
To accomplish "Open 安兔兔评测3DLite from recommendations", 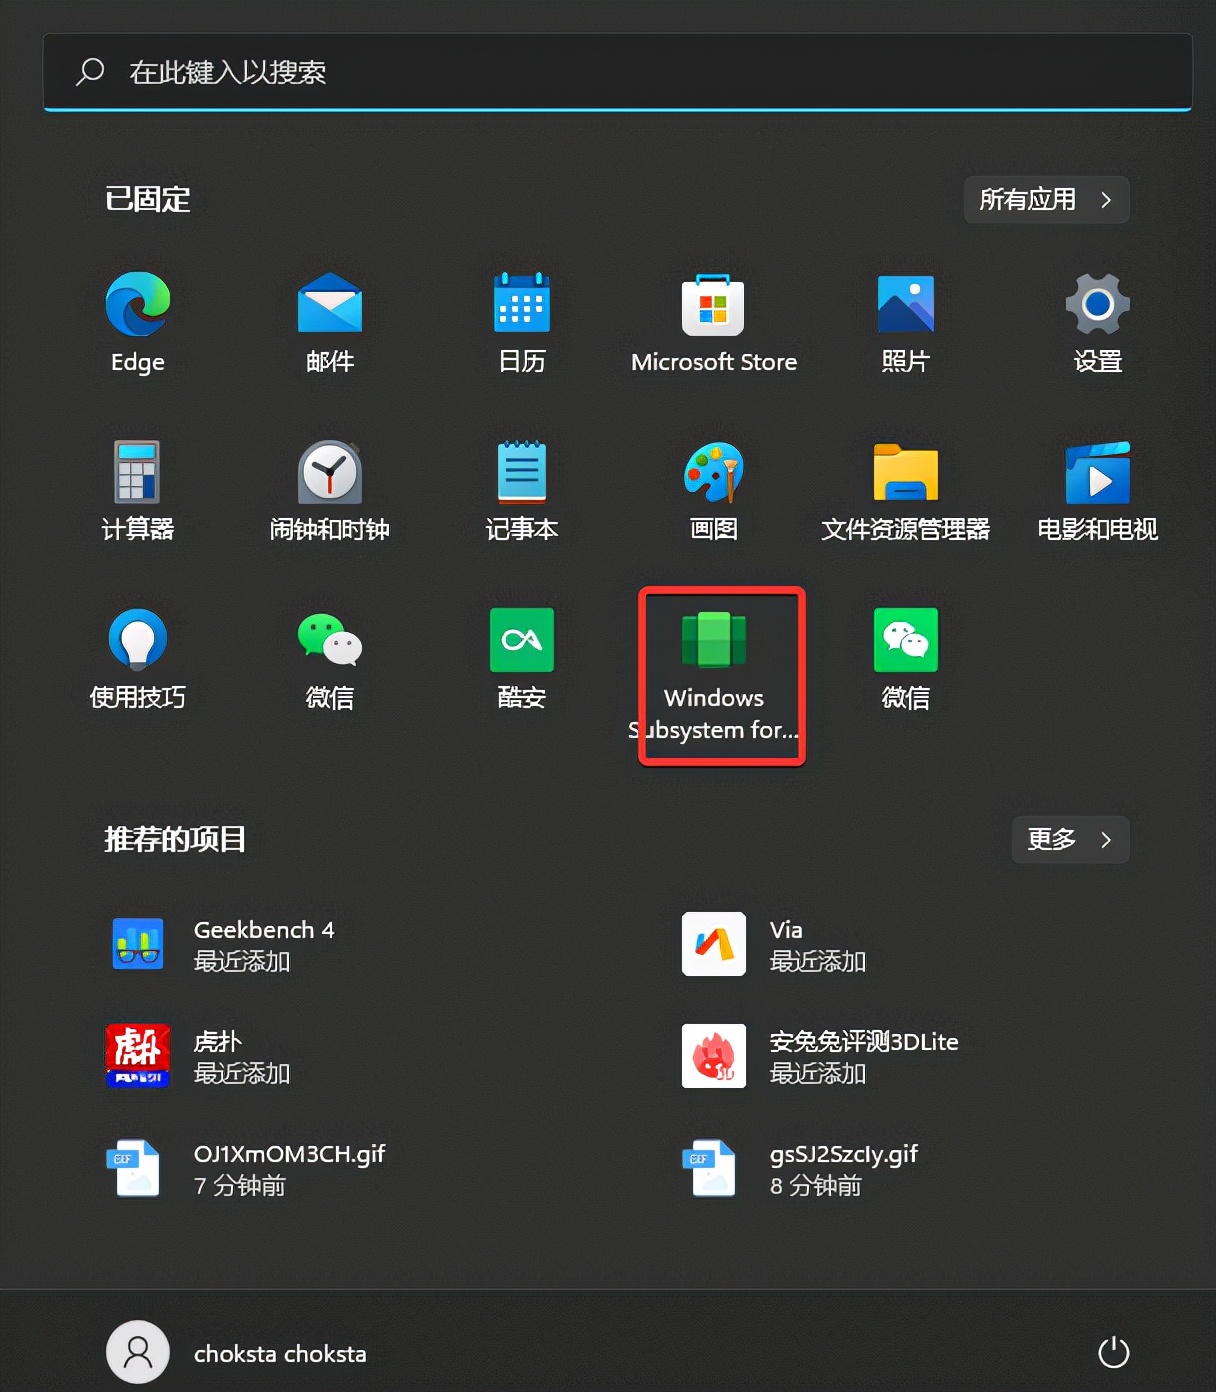I will pyautogui.click(x=820, y=1056).
